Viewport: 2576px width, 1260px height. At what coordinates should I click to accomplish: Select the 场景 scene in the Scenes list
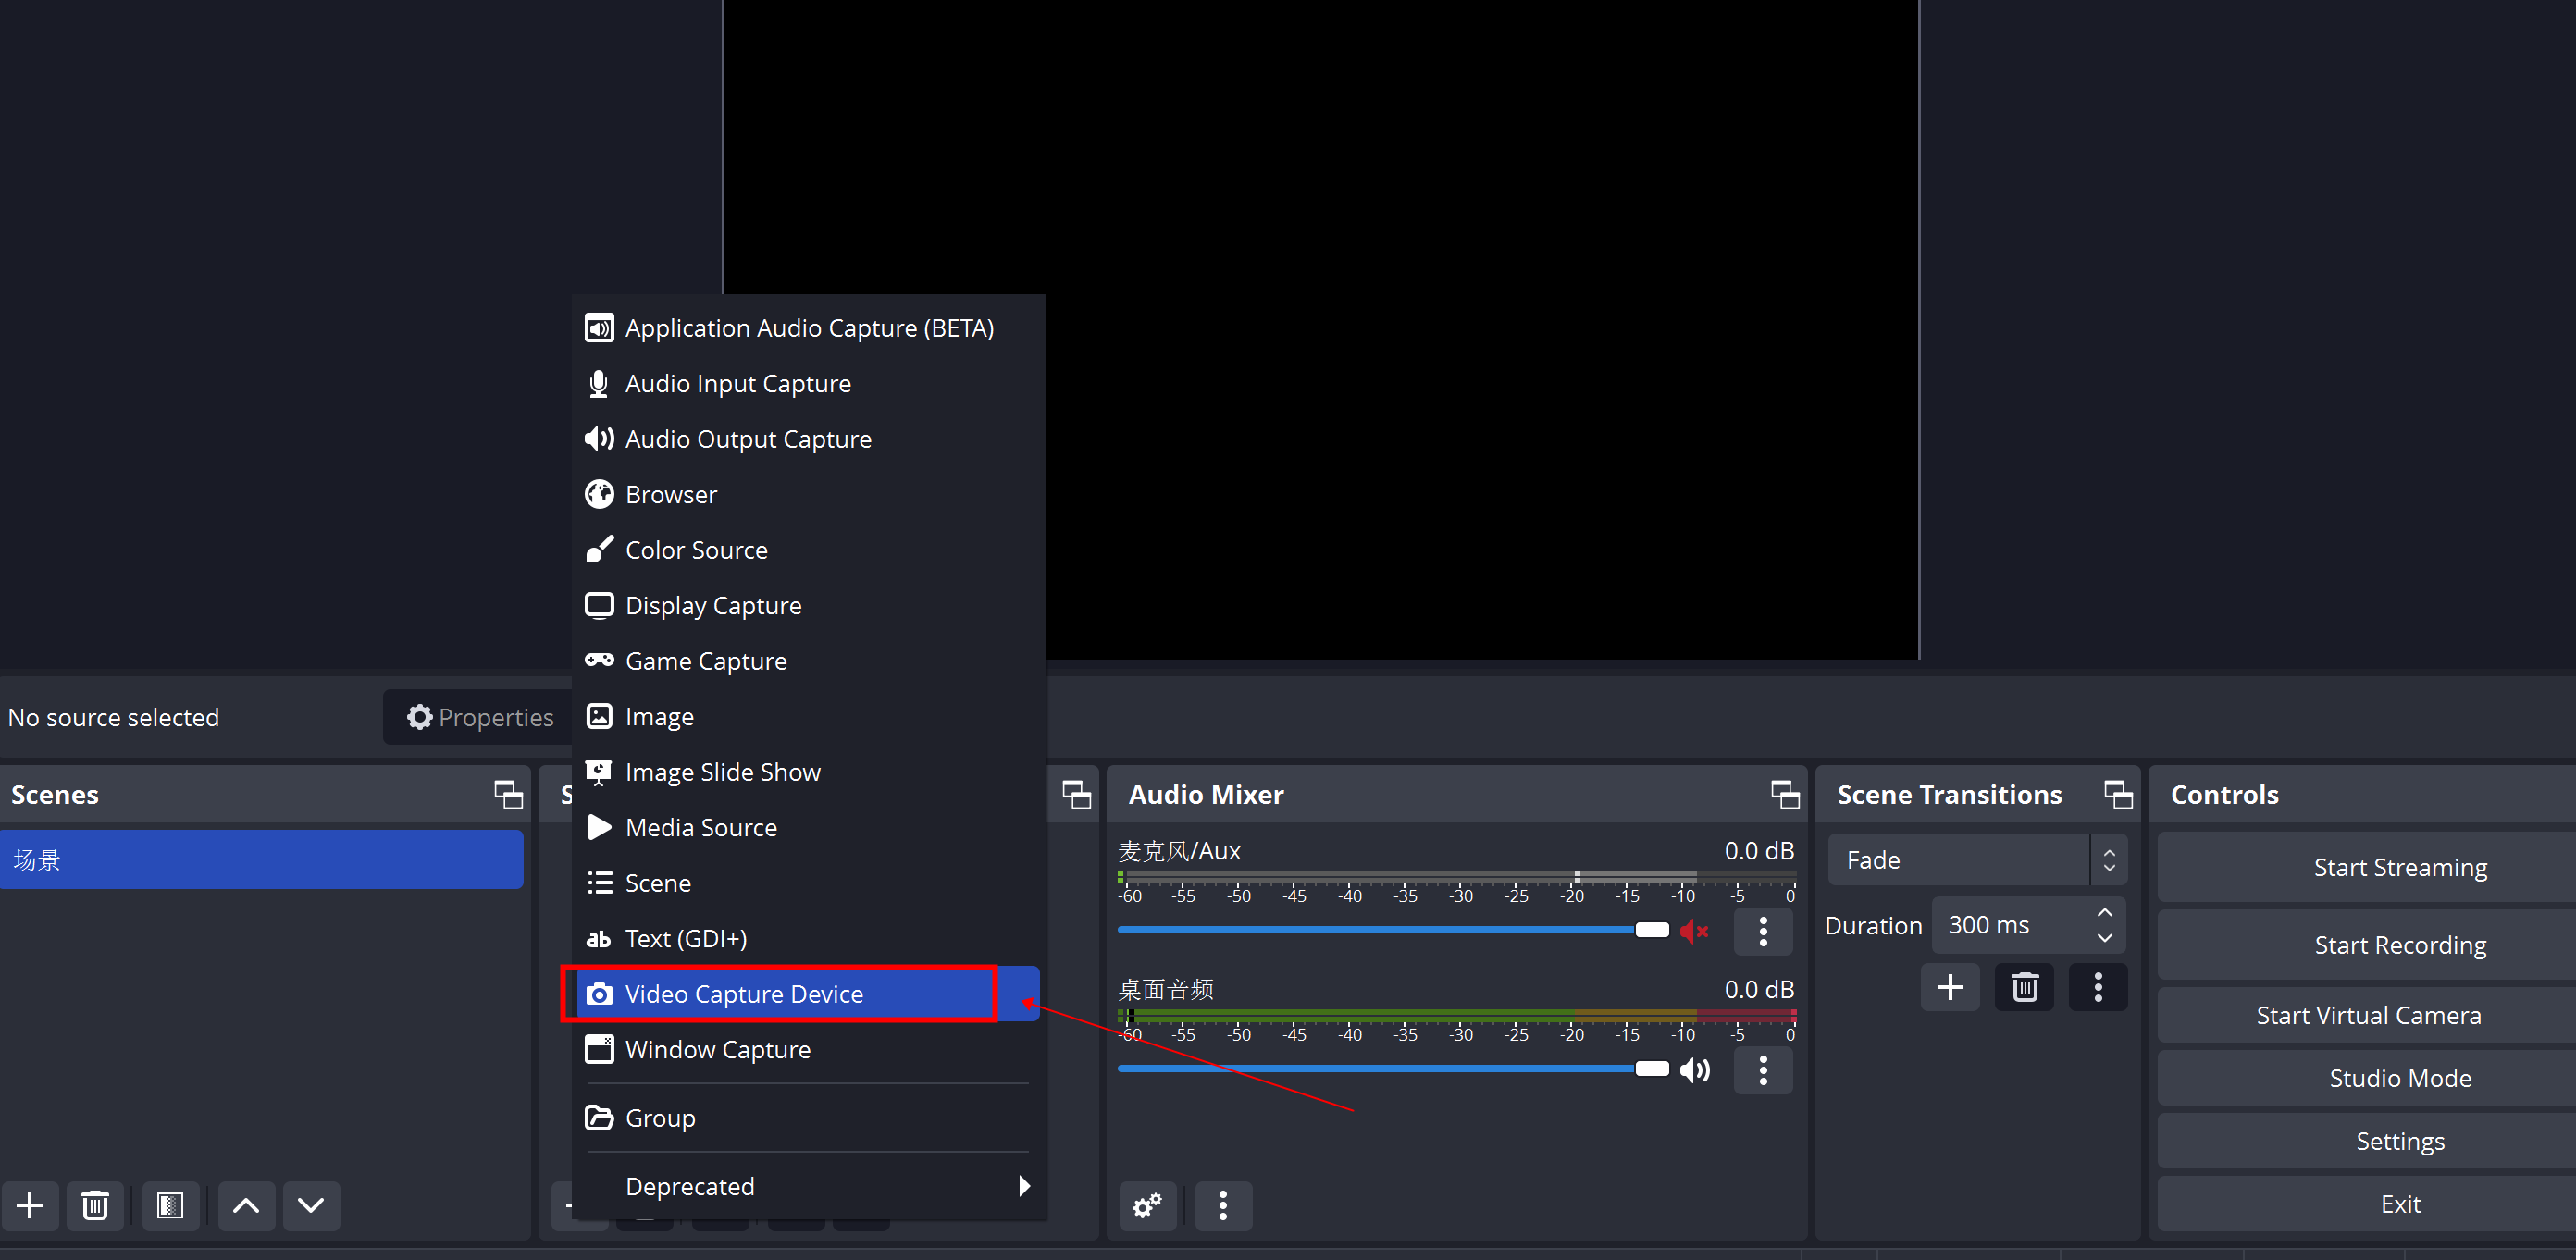point(262,859)
